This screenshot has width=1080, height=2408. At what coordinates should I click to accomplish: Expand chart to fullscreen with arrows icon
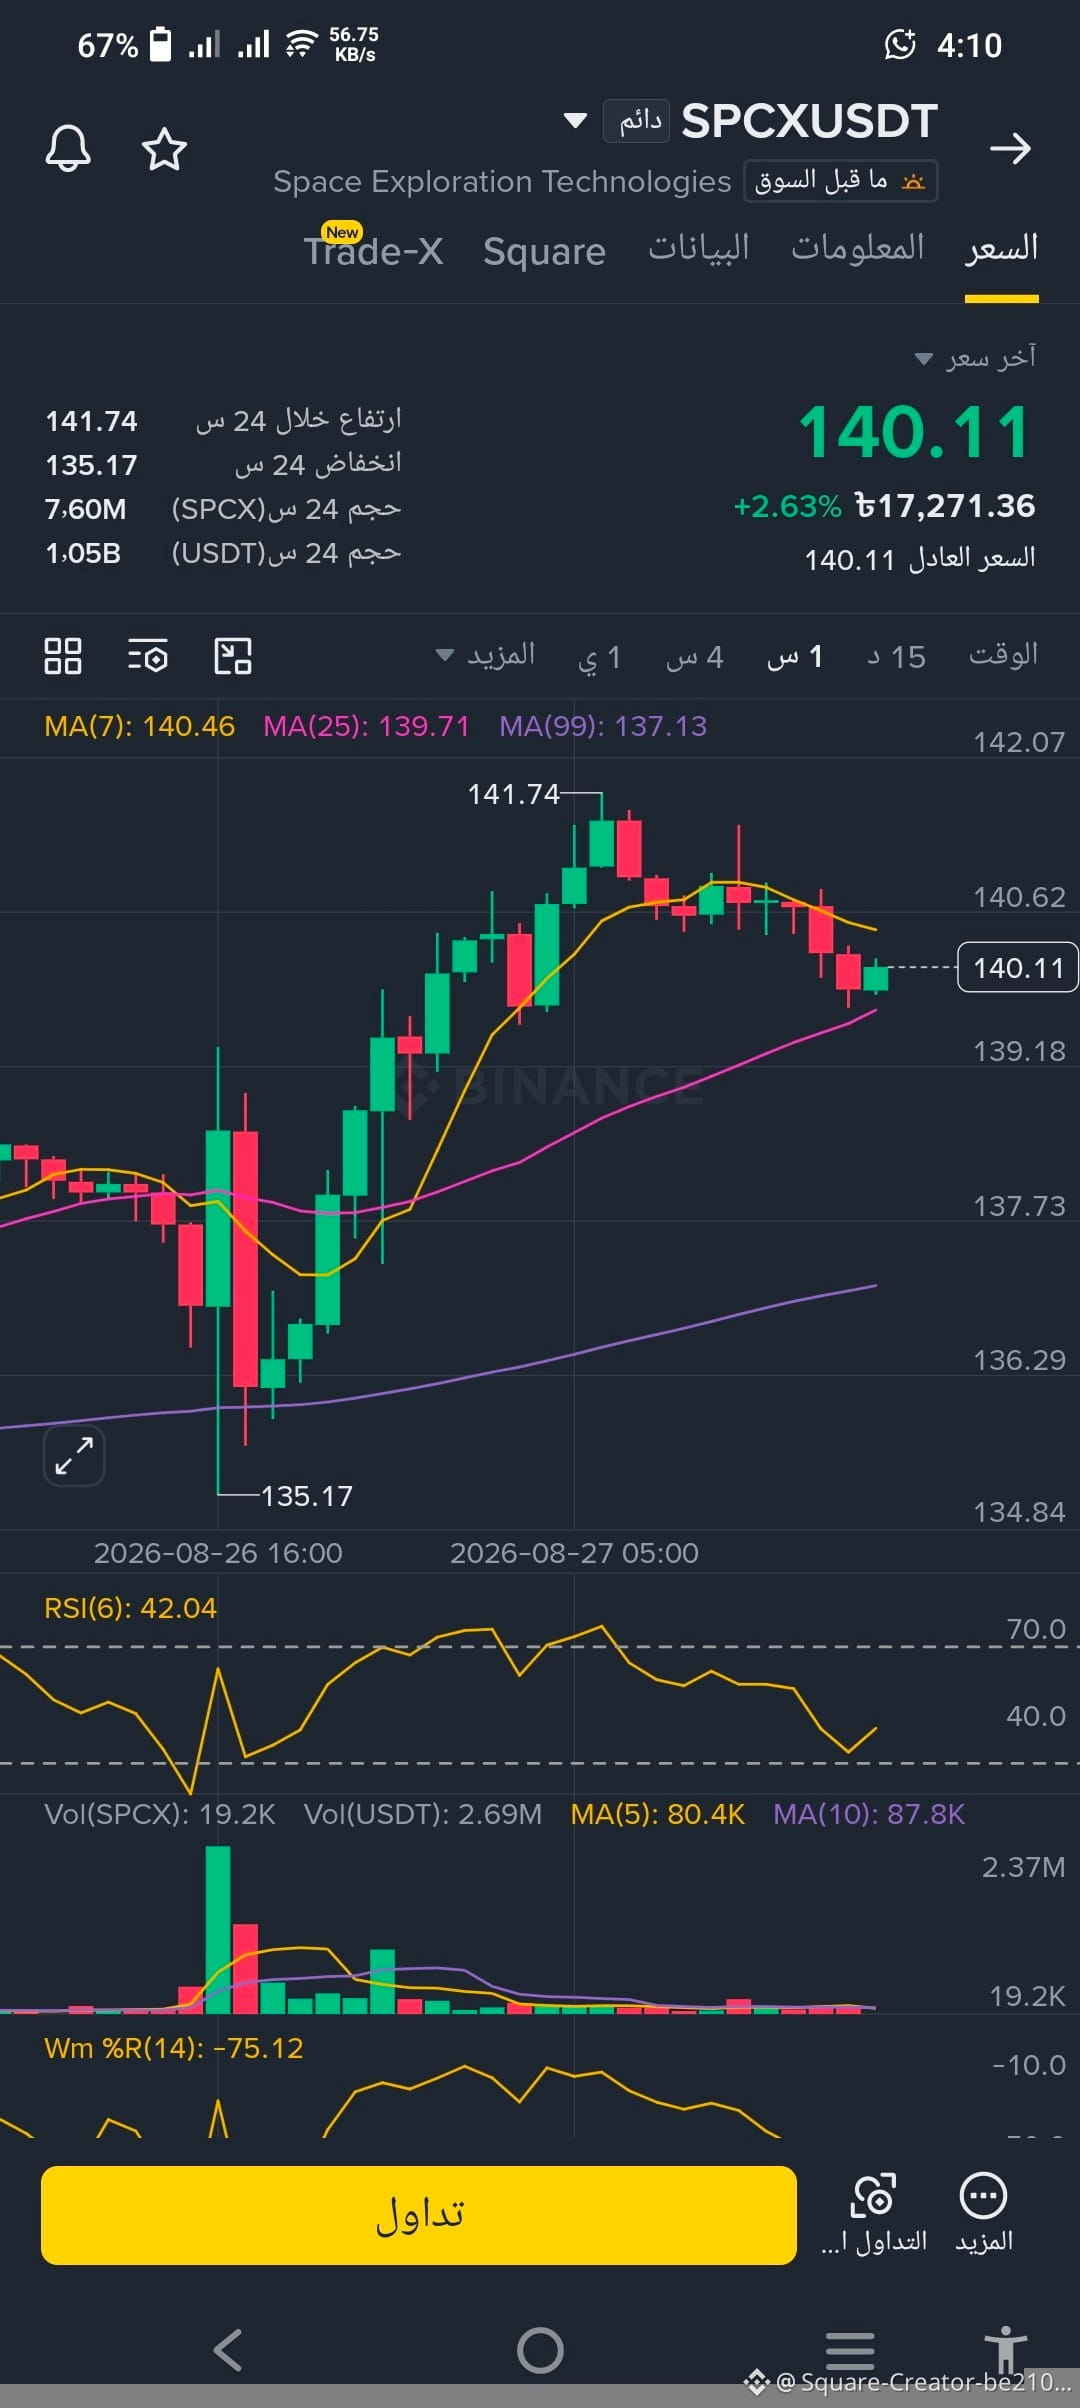pyautogui.click(x=74, y=1455)
